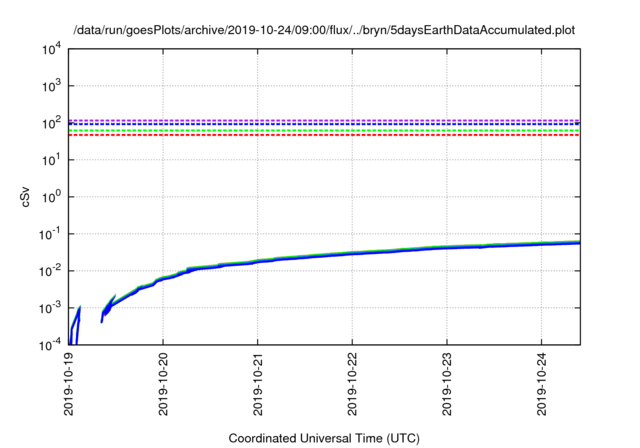Click the plot title file path

324,30
